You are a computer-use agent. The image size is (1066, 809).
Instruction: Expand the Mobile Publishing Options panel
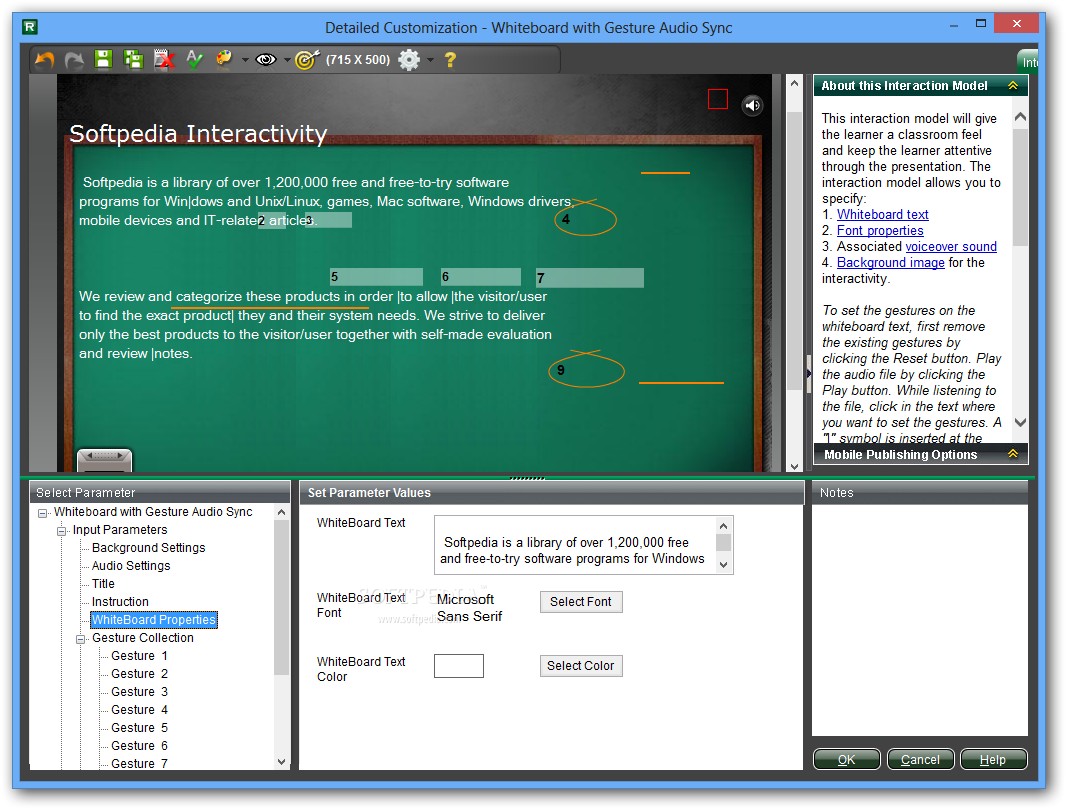1012,454
